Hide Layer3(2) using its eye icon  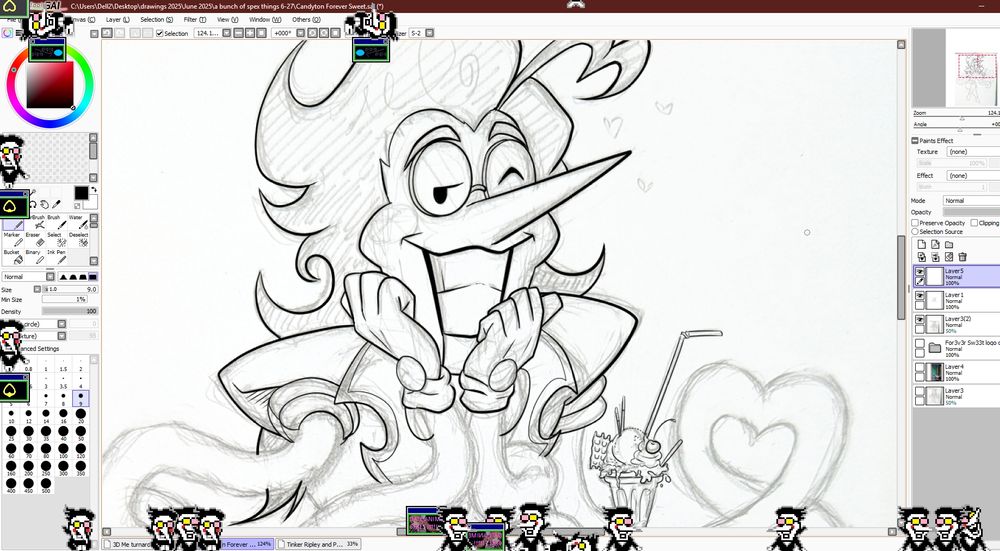point(920,320)
